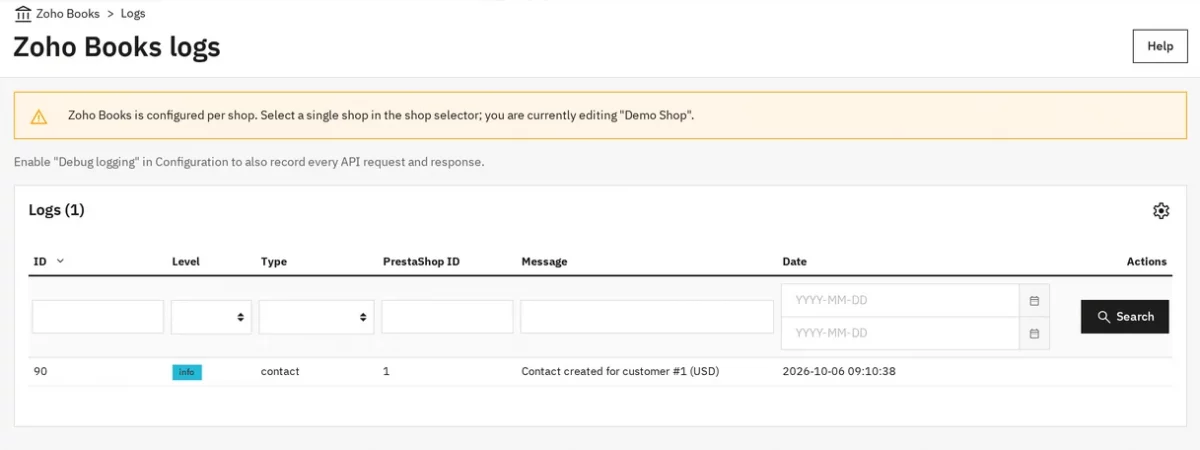Image resolution: width=1200 pixels, height=450 pixels.
Task: Click the Actions column header
Action: coord(1146,261)
